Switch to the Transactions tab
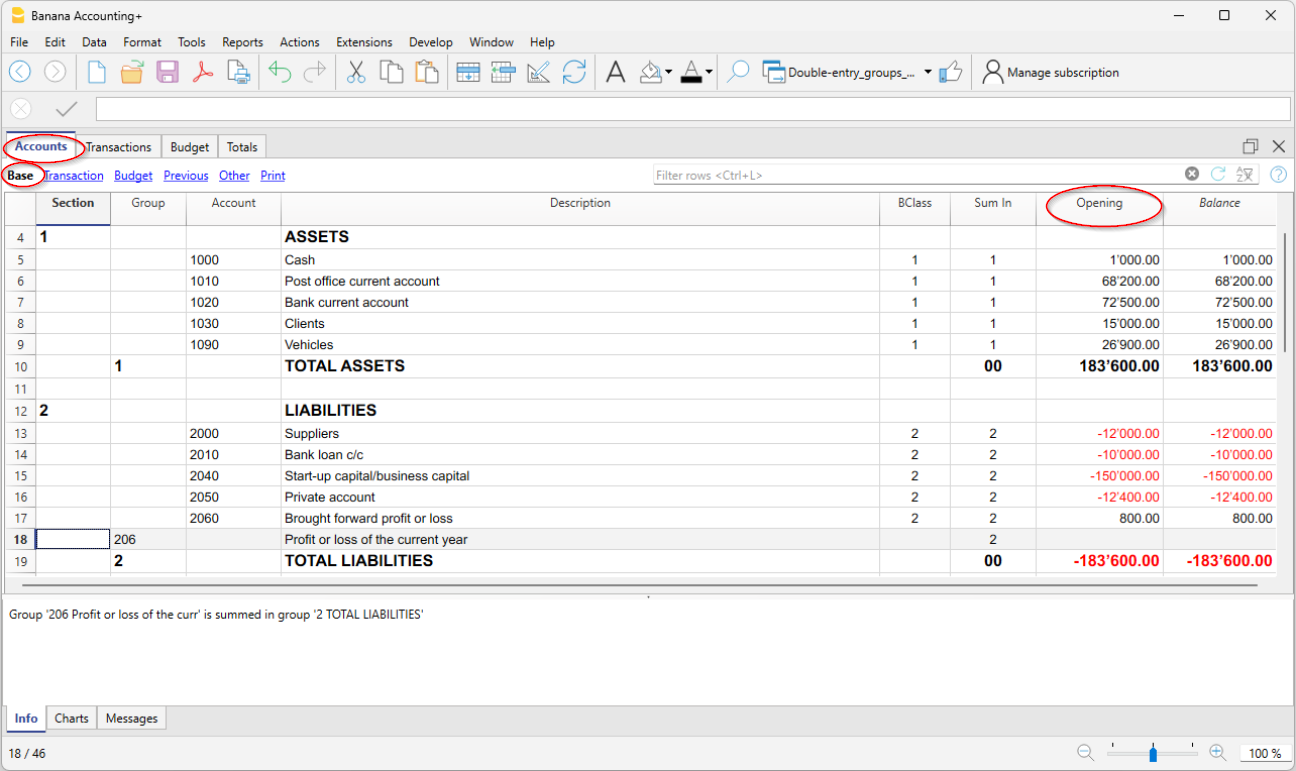This screenshot has height=771, width=1296. pos(118,146)
